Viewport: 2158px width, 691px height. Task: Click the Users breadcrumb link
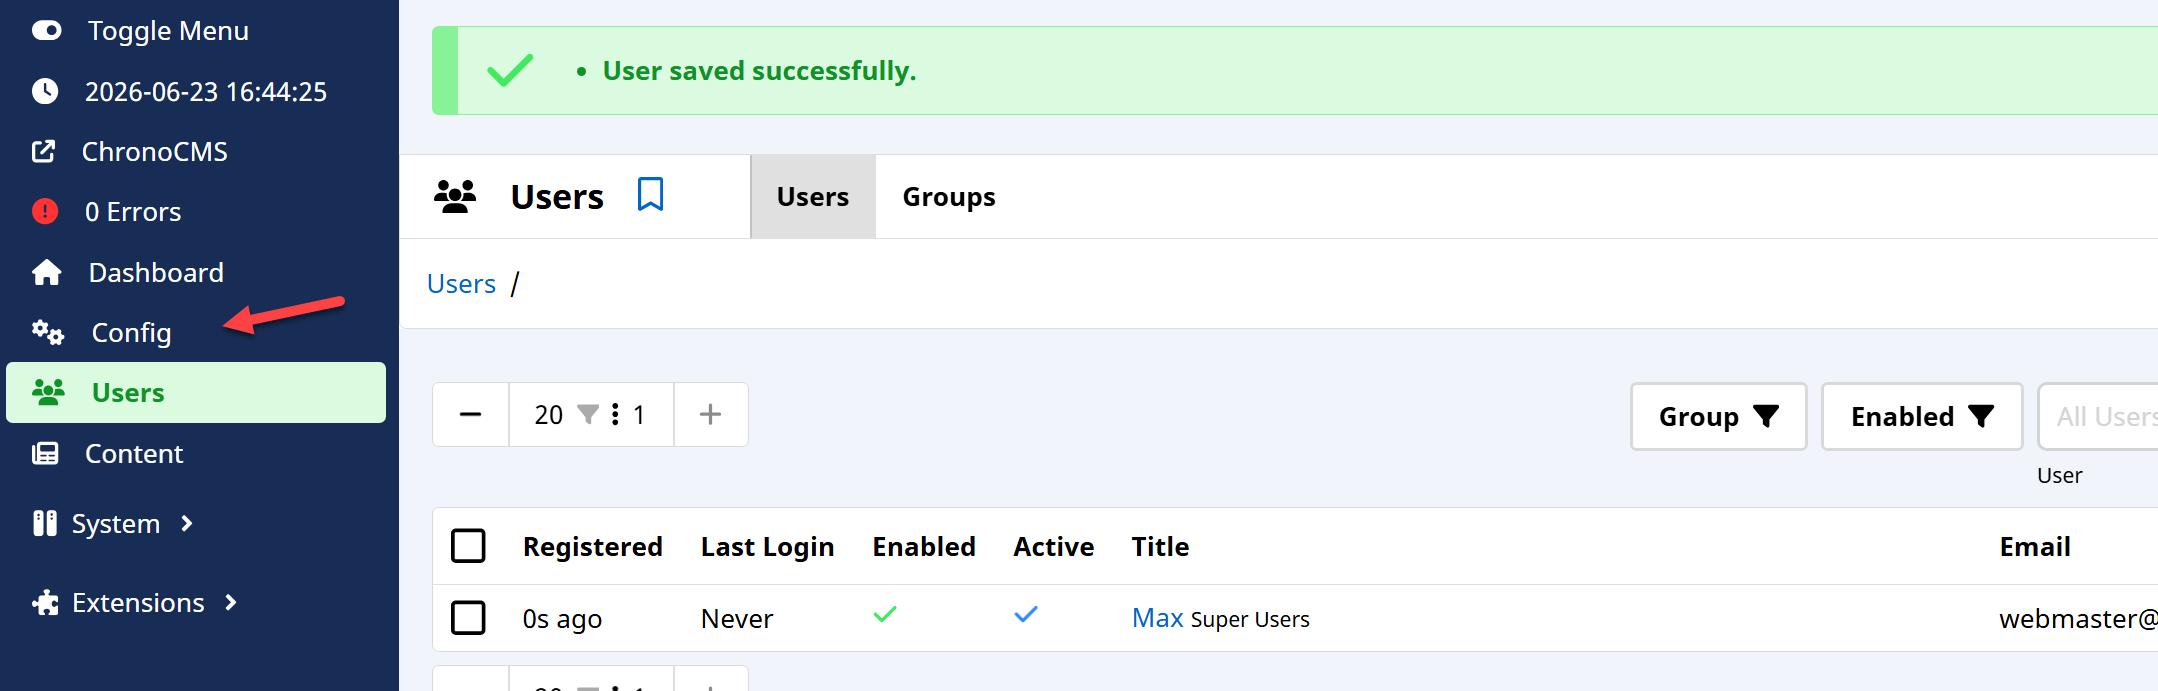461,284
